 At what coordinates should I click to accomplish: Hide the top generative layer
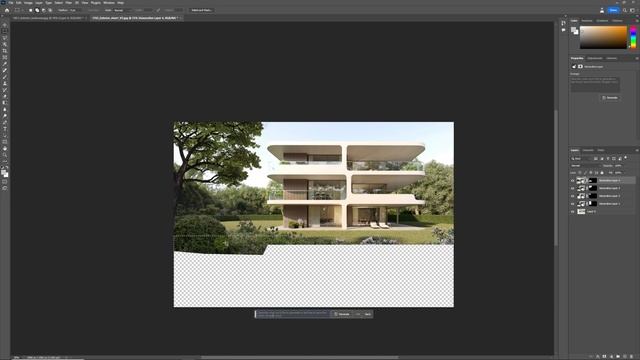click(x=572, y=180)
